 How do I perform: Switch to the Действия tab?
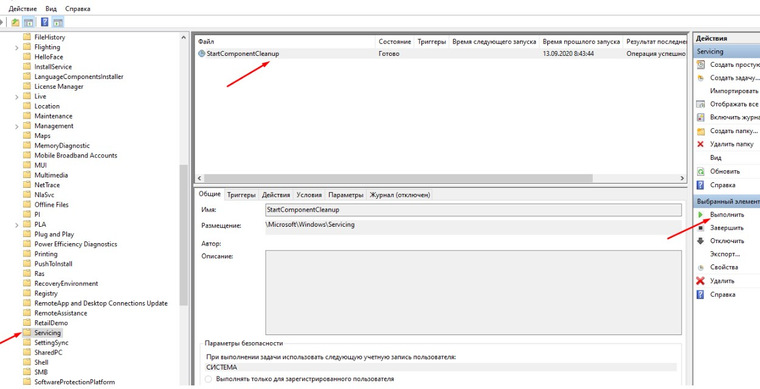276,195
